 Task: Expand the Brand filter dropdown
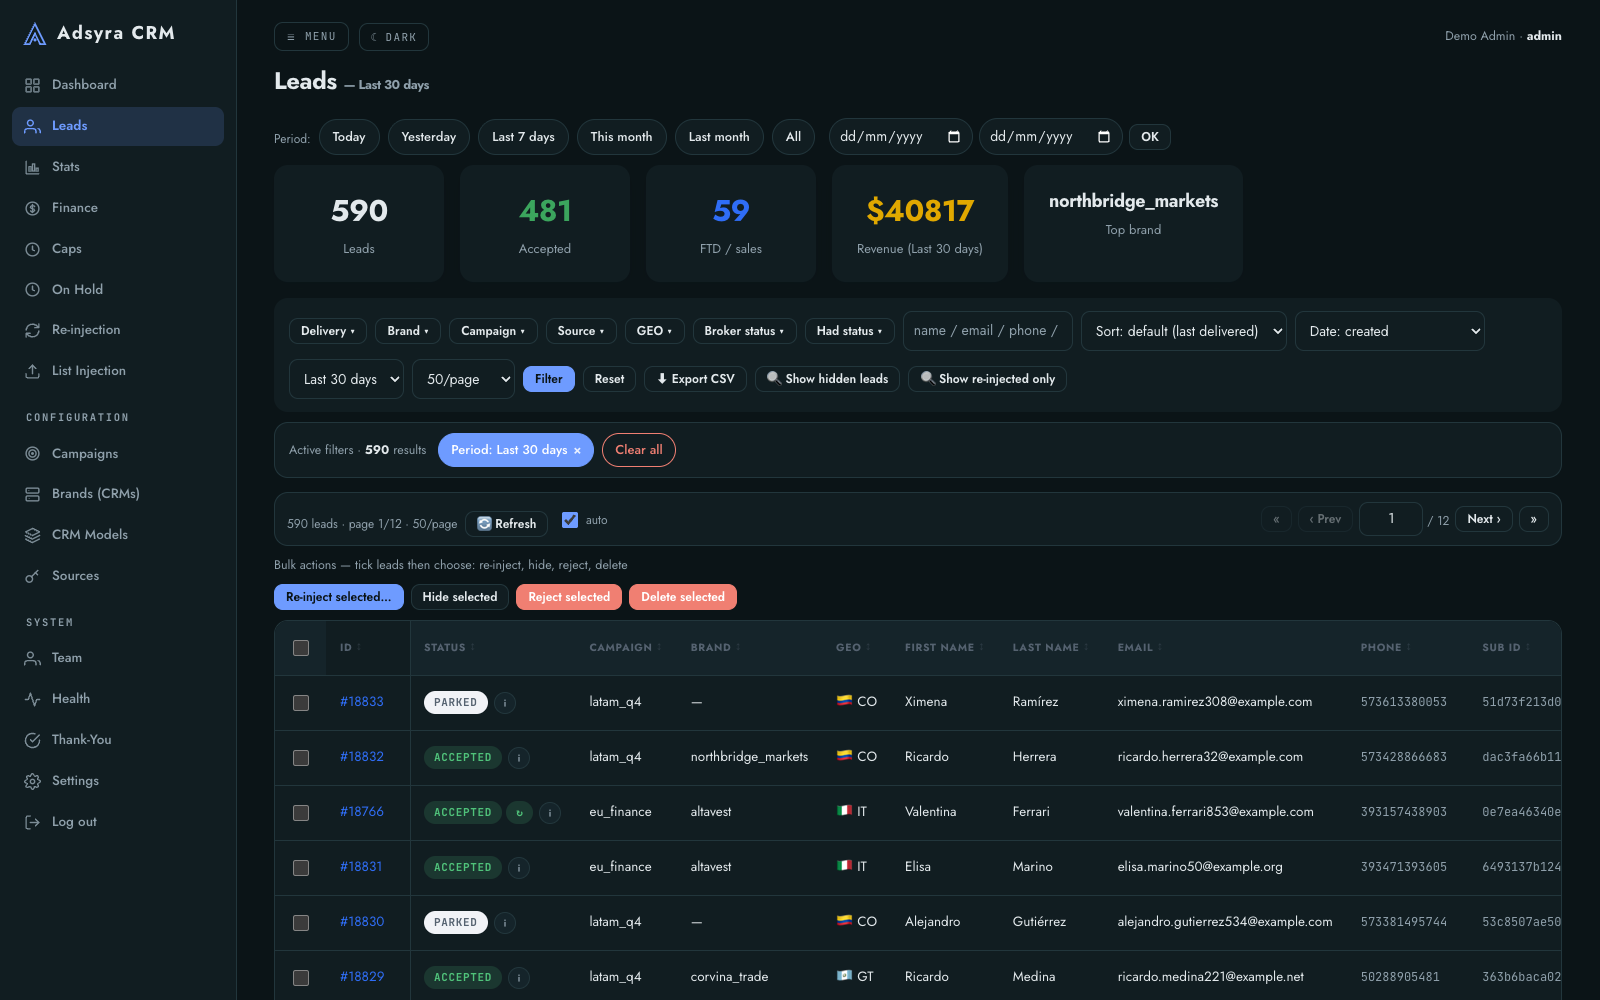[x=408, y=331]
